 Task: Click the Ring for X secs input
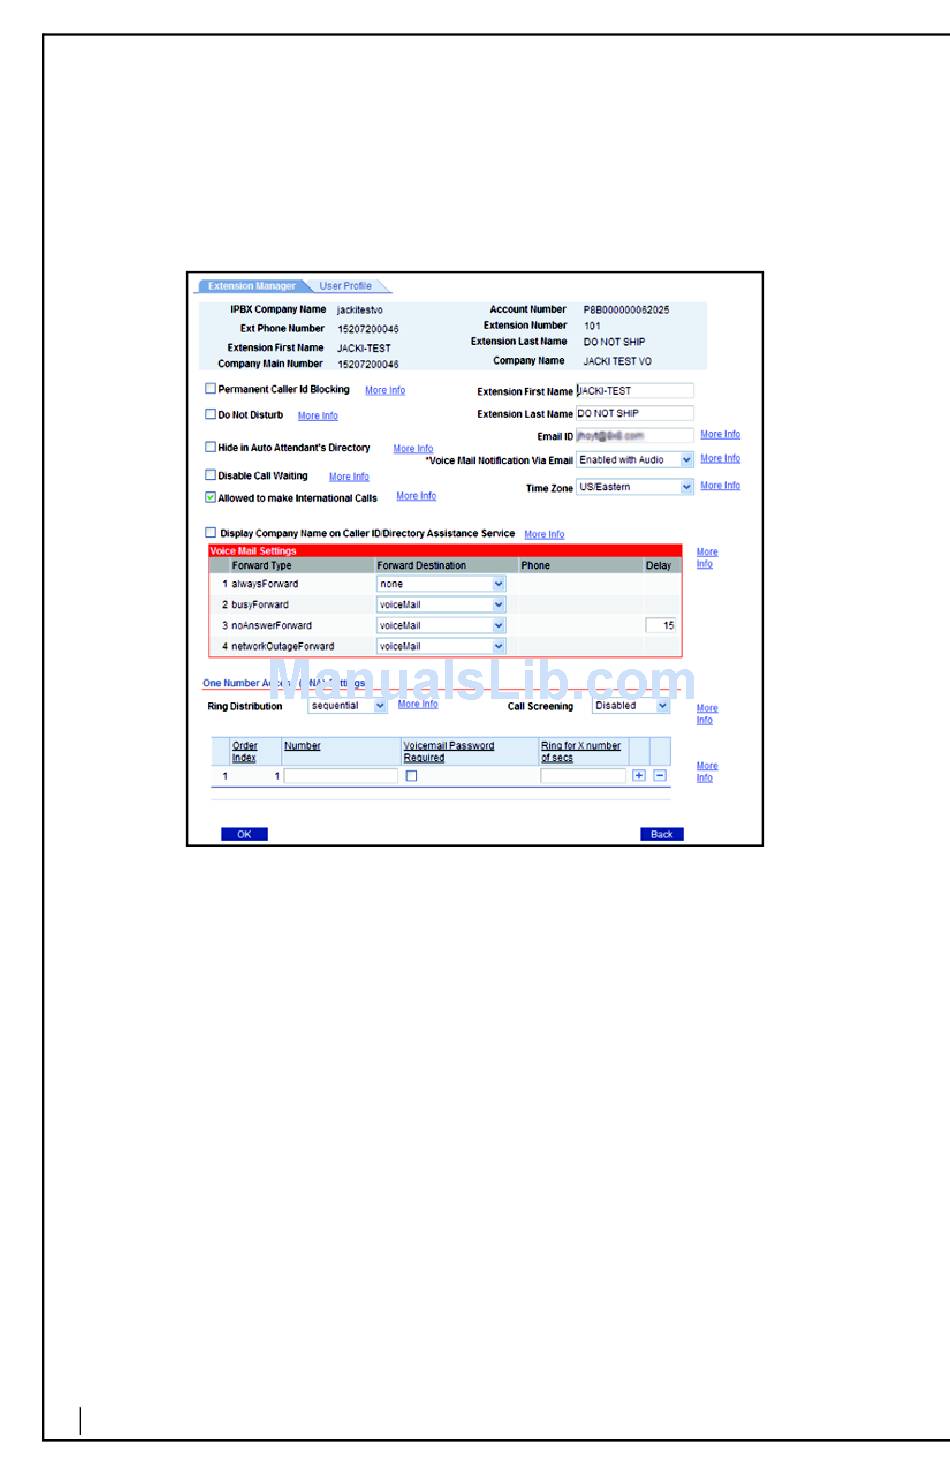(583, 776)
